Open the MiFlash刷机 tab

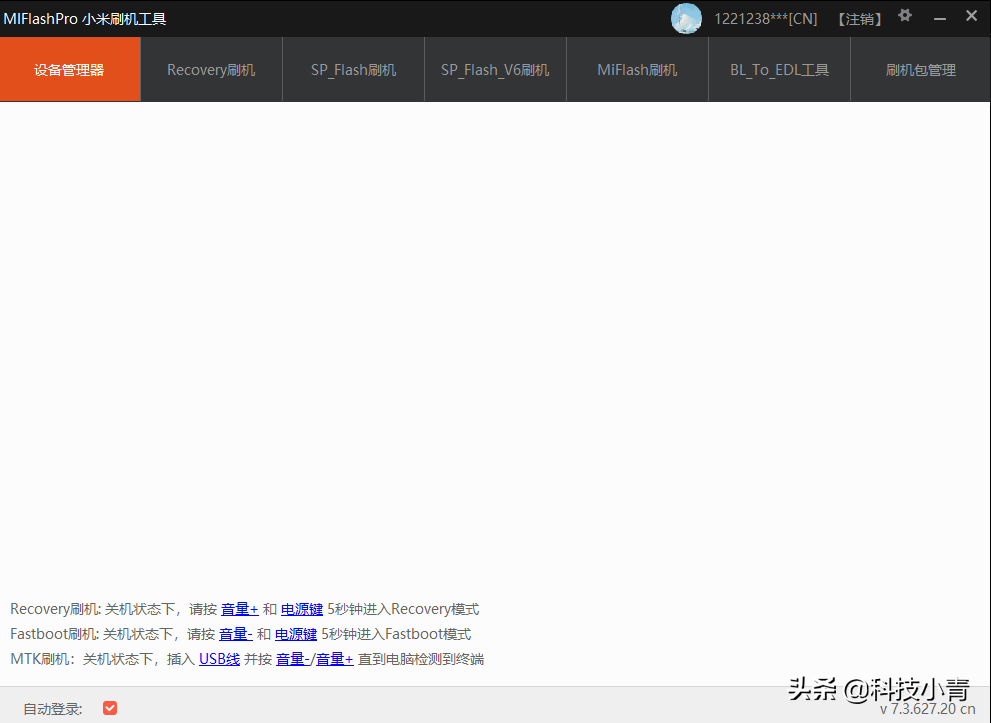pyautogui.click(x=637, y=69)
